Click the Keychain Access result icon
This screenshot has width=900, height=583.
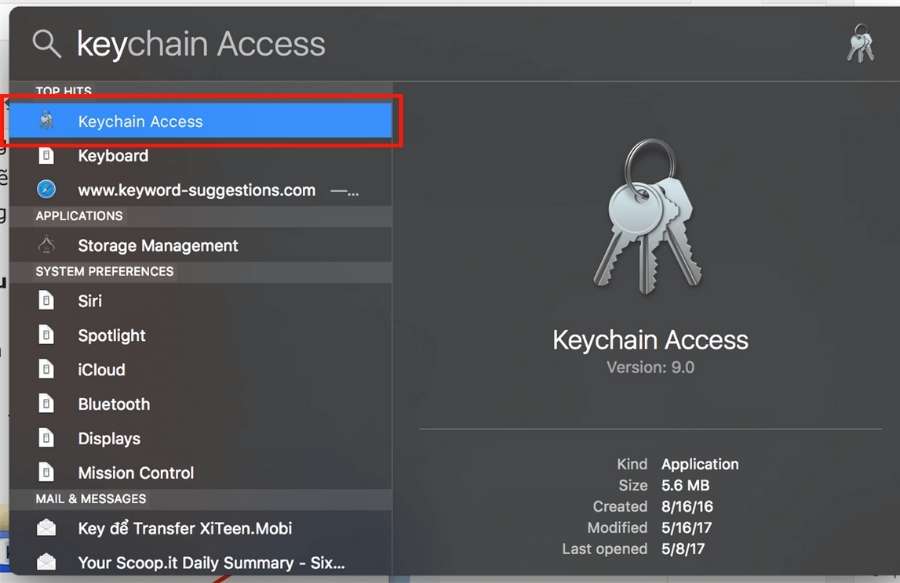pyautogui.click(x=47, y=122)
